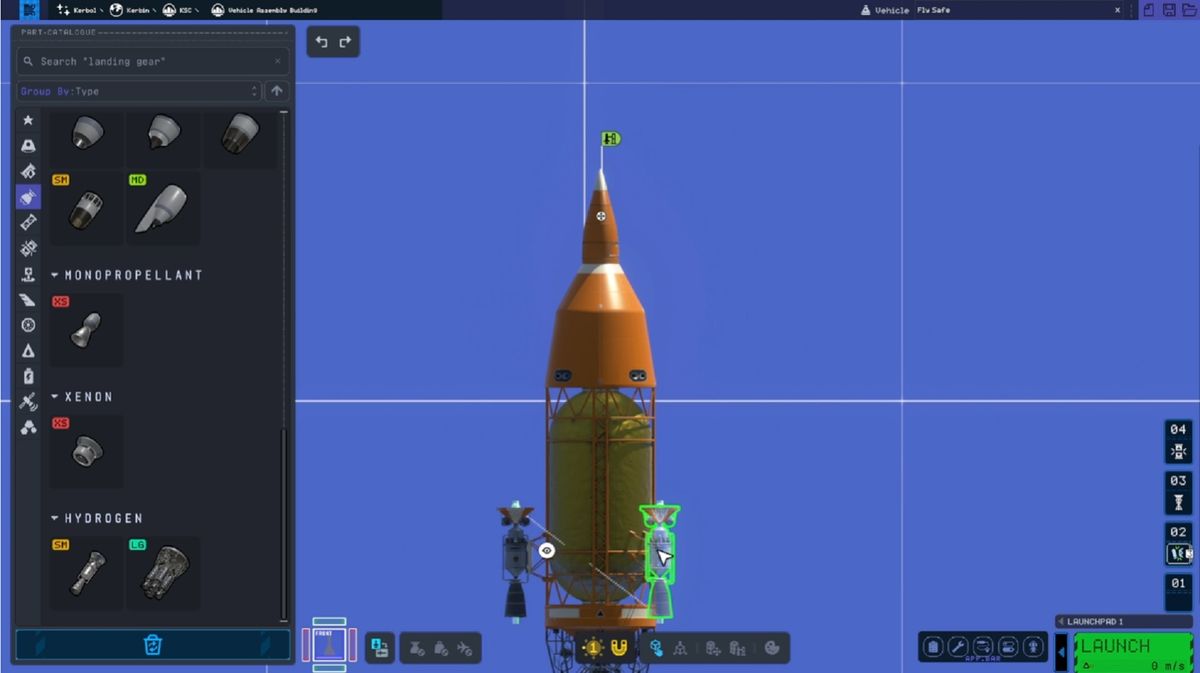
Task: Click the part search field showing landing gear
Action: click(x=150, y=61)
